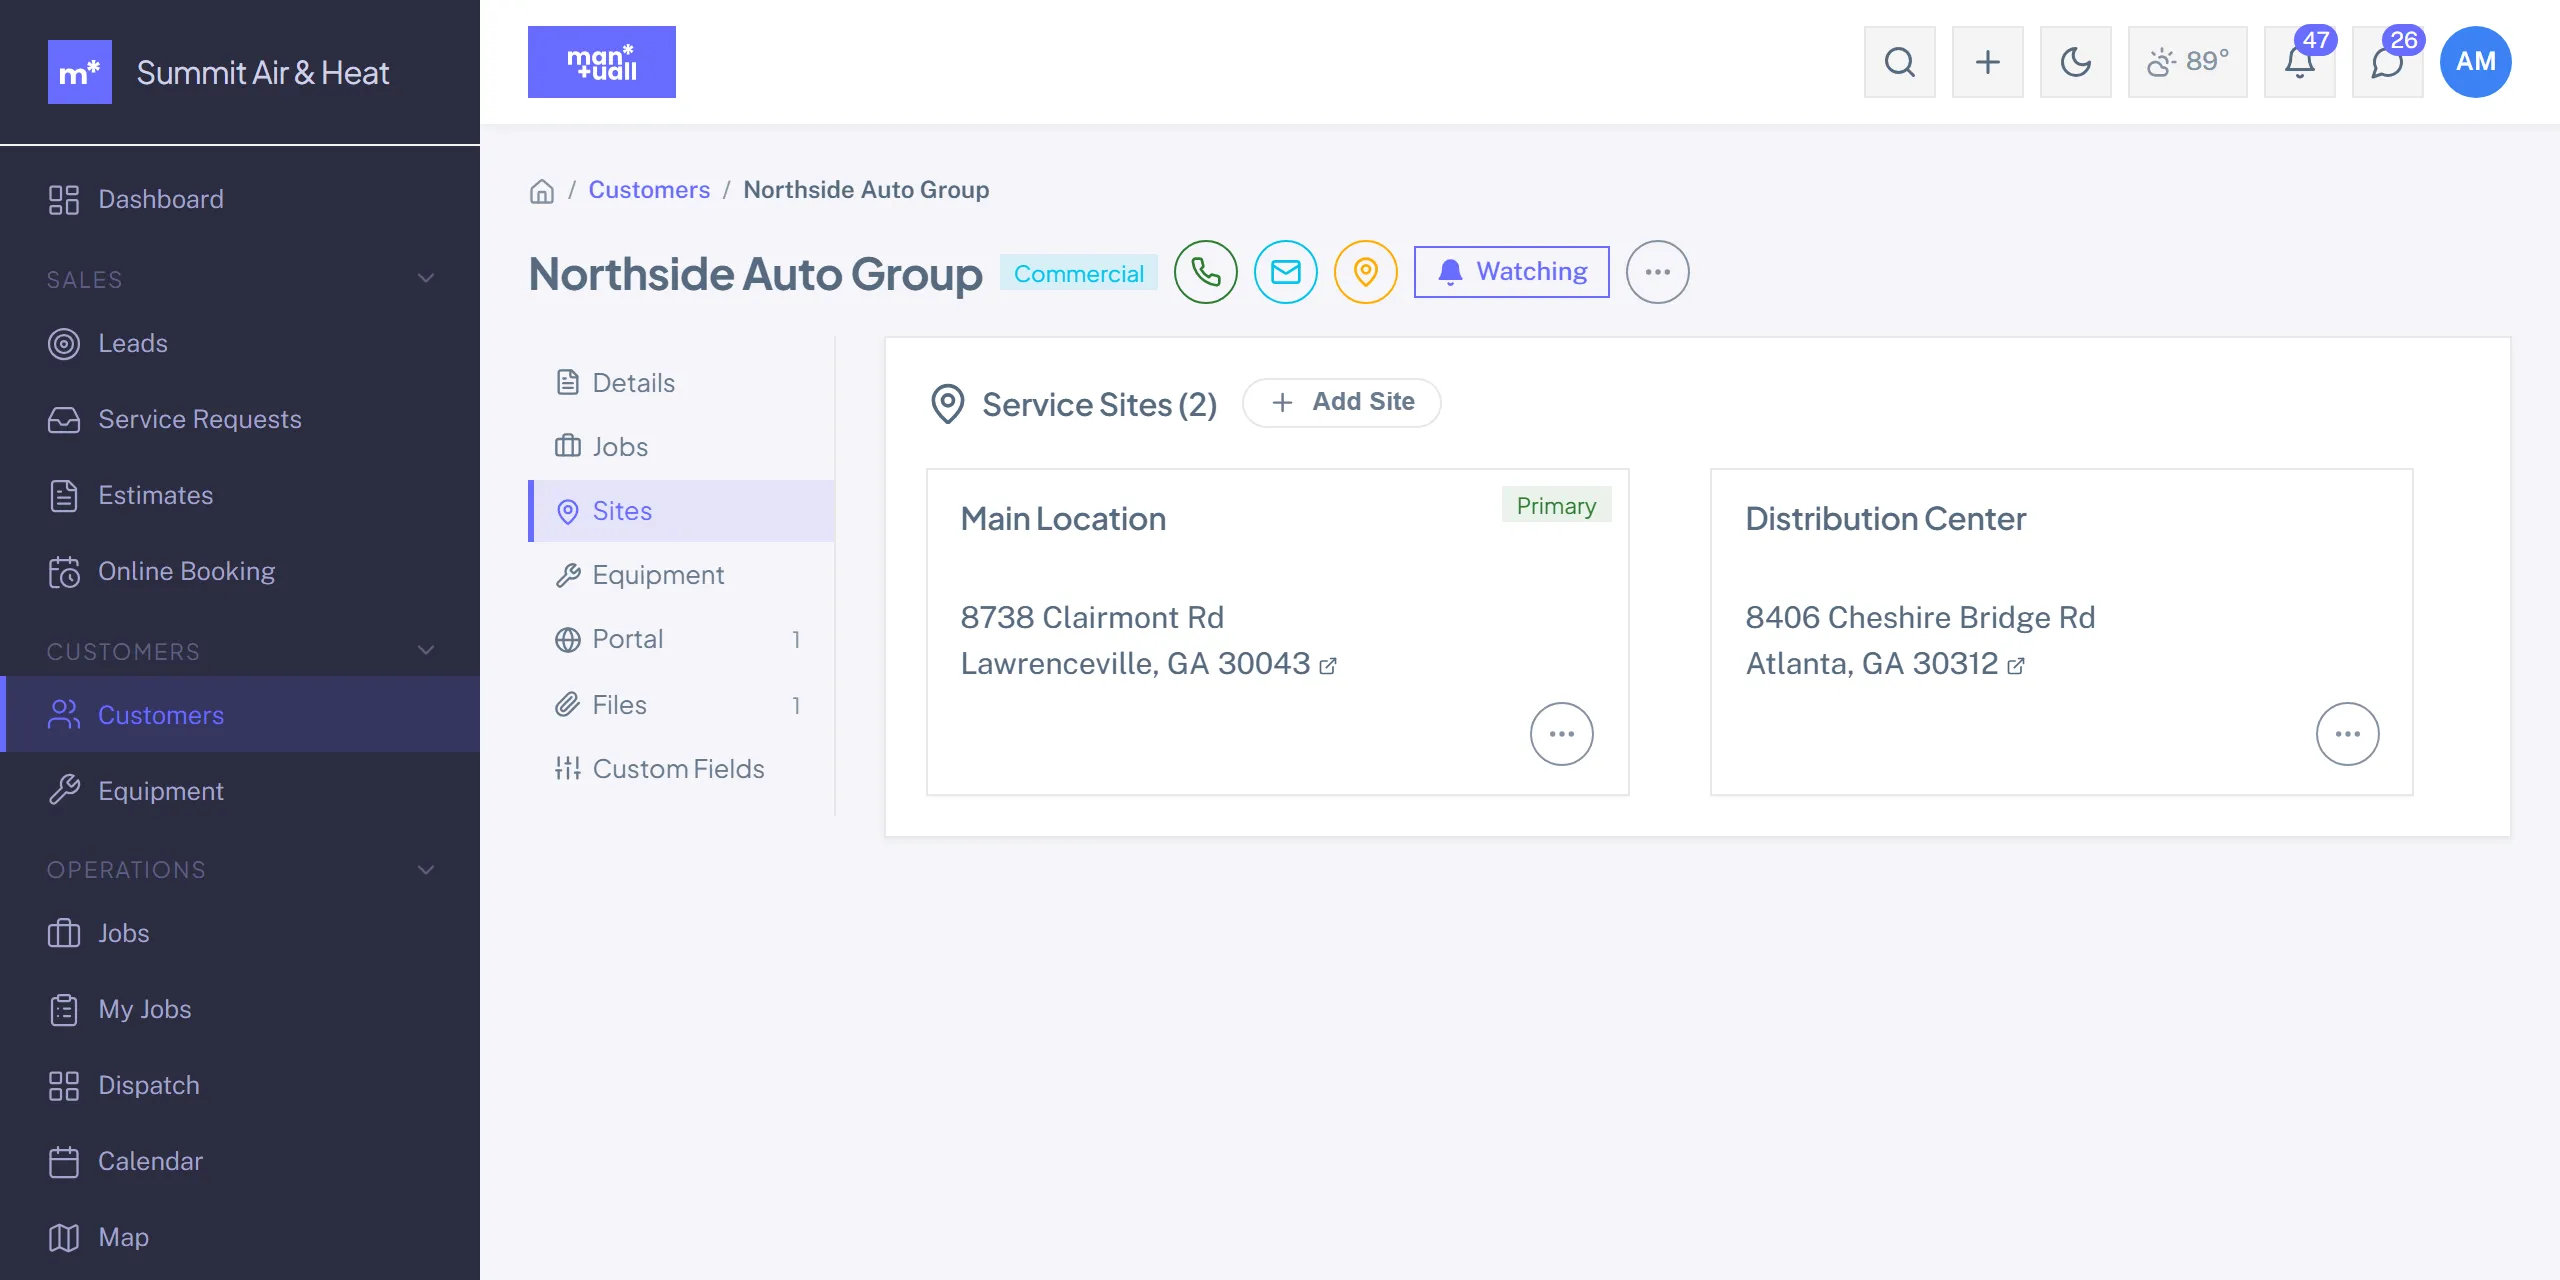2560x1280 pixels.
Task: Switch to the Equipment customer tab
Action: 681,575
